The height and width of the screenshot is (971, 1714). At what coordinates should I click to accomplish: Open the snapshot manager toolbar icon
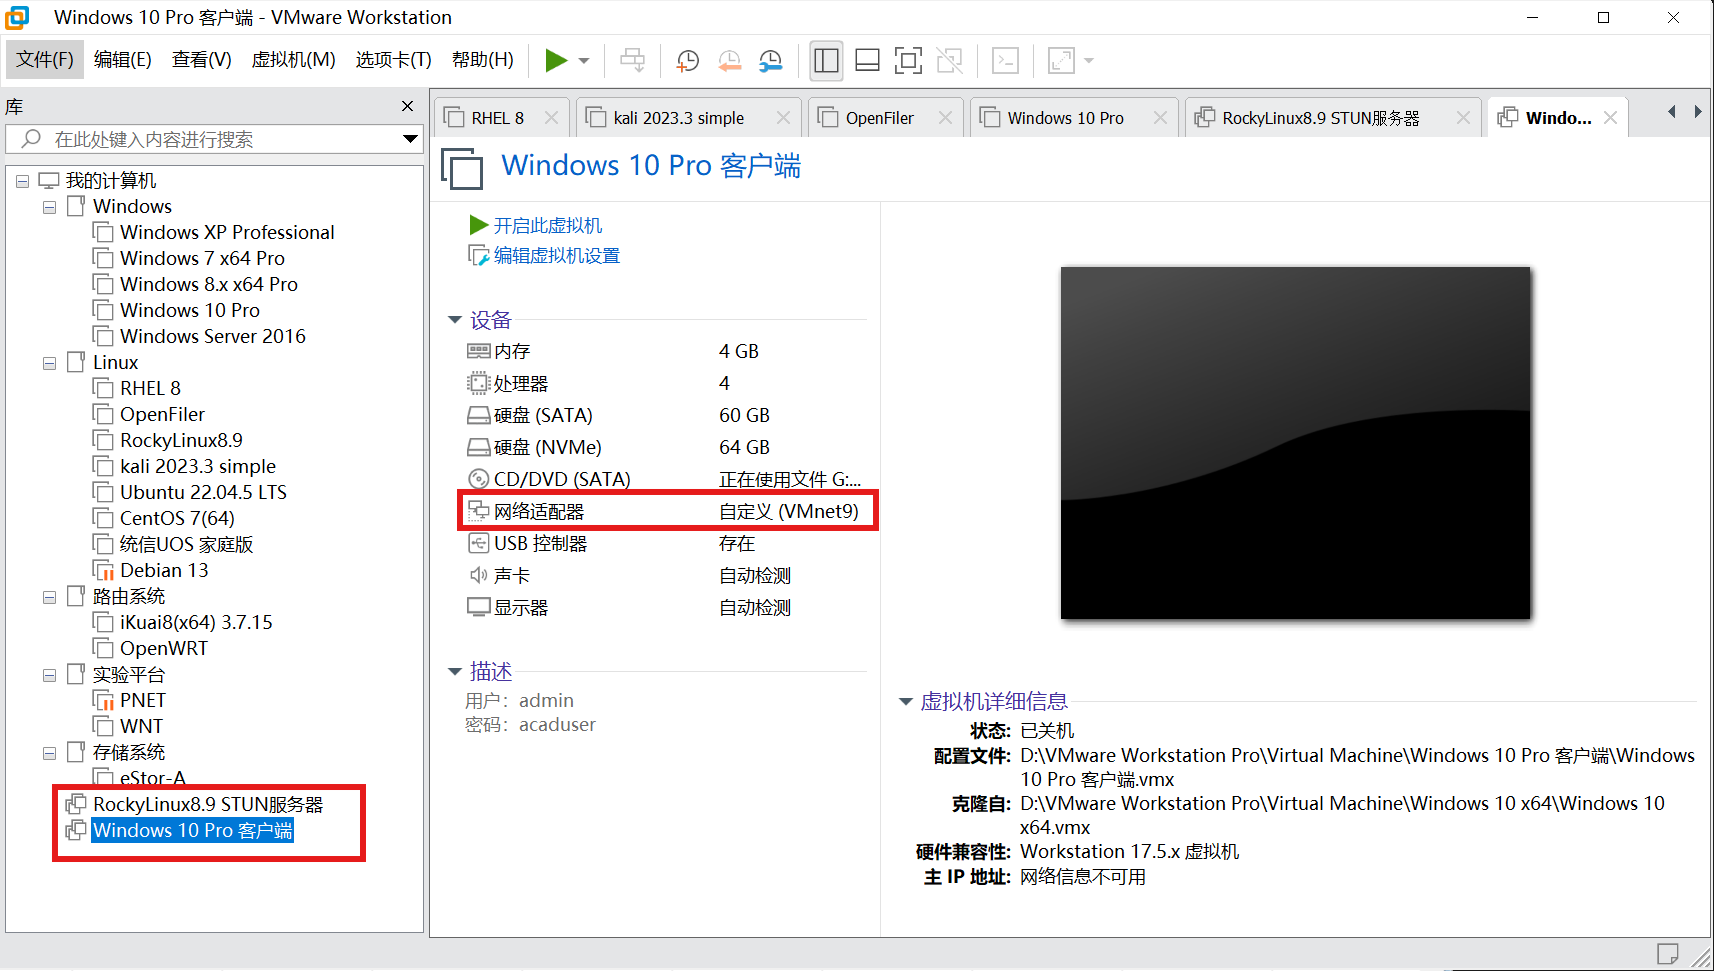(x=771, y=61)
